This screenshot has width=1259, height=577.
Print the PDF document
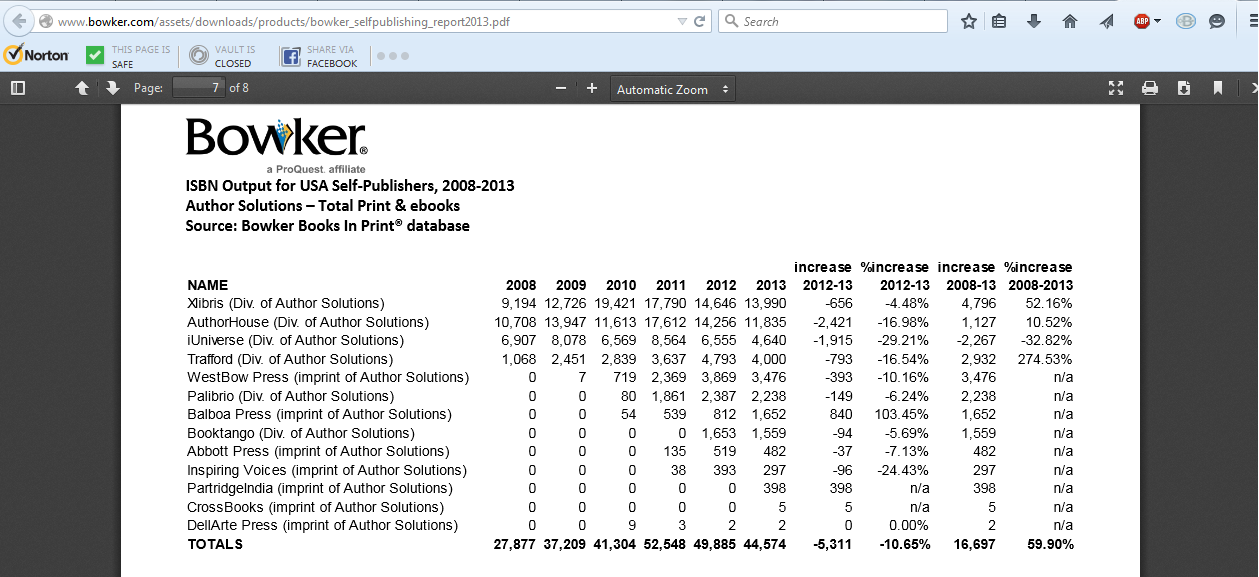click(1150, 88)
